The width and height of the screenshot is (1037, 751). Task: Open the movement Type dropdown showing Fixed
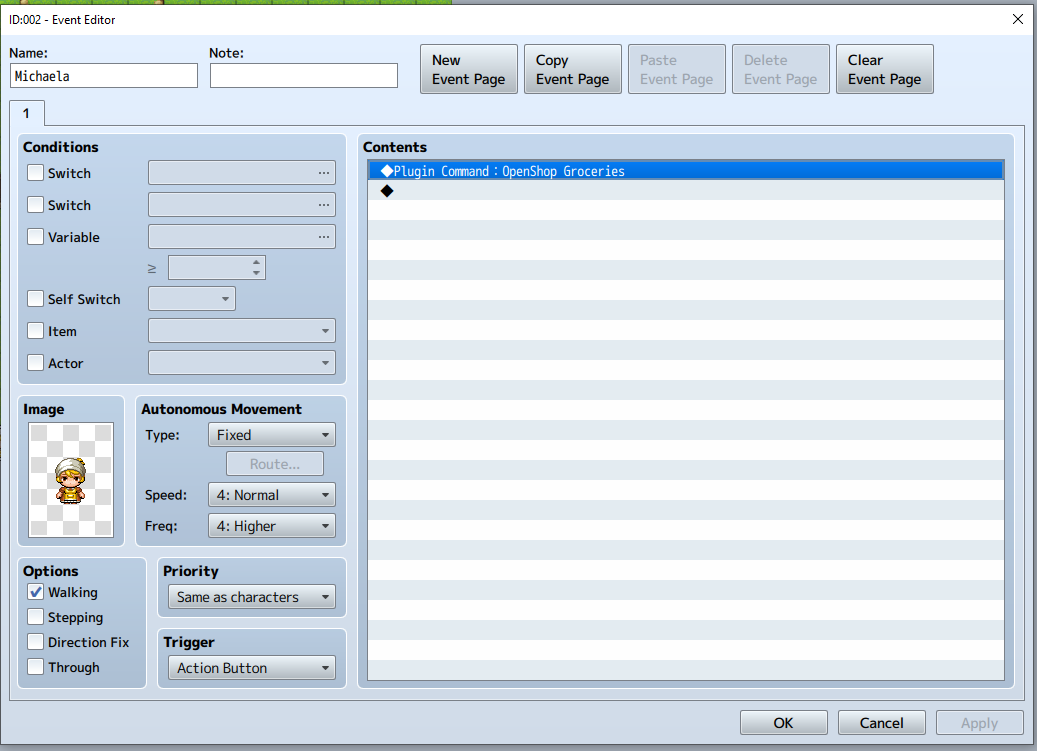click(272, 435)
